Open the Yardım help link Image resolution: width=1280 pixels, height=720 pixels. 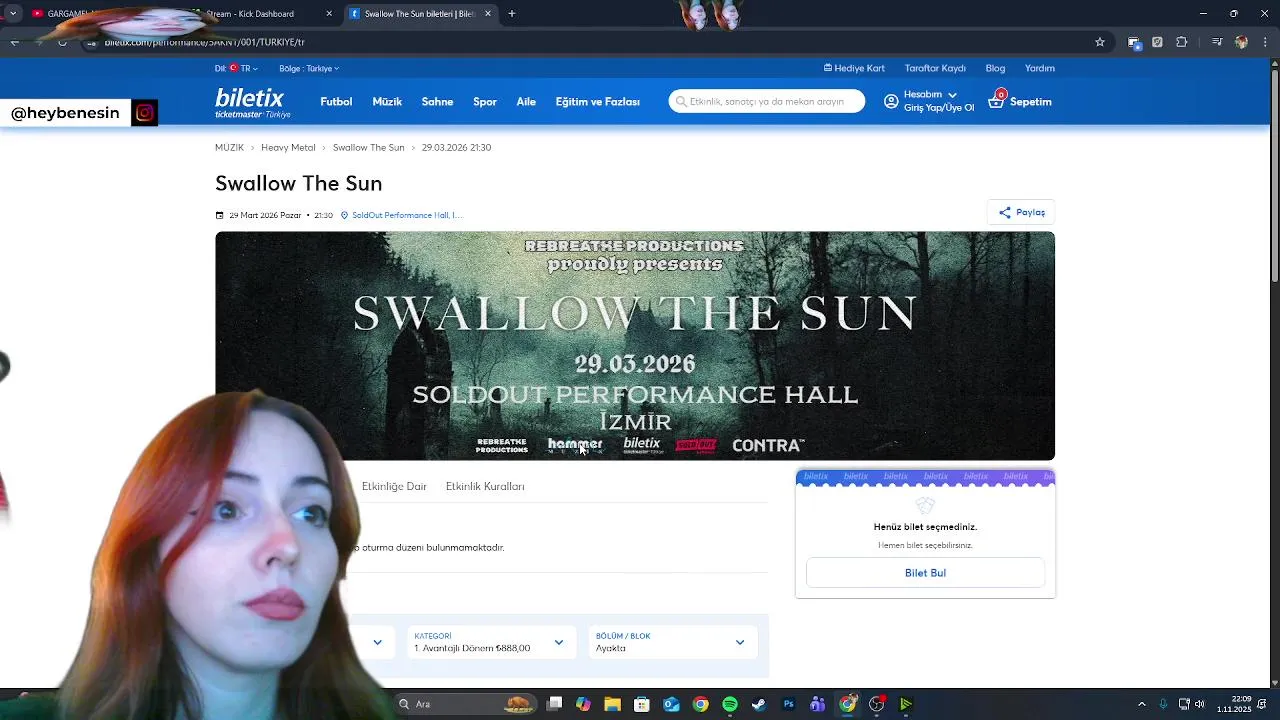[1040, 68]
